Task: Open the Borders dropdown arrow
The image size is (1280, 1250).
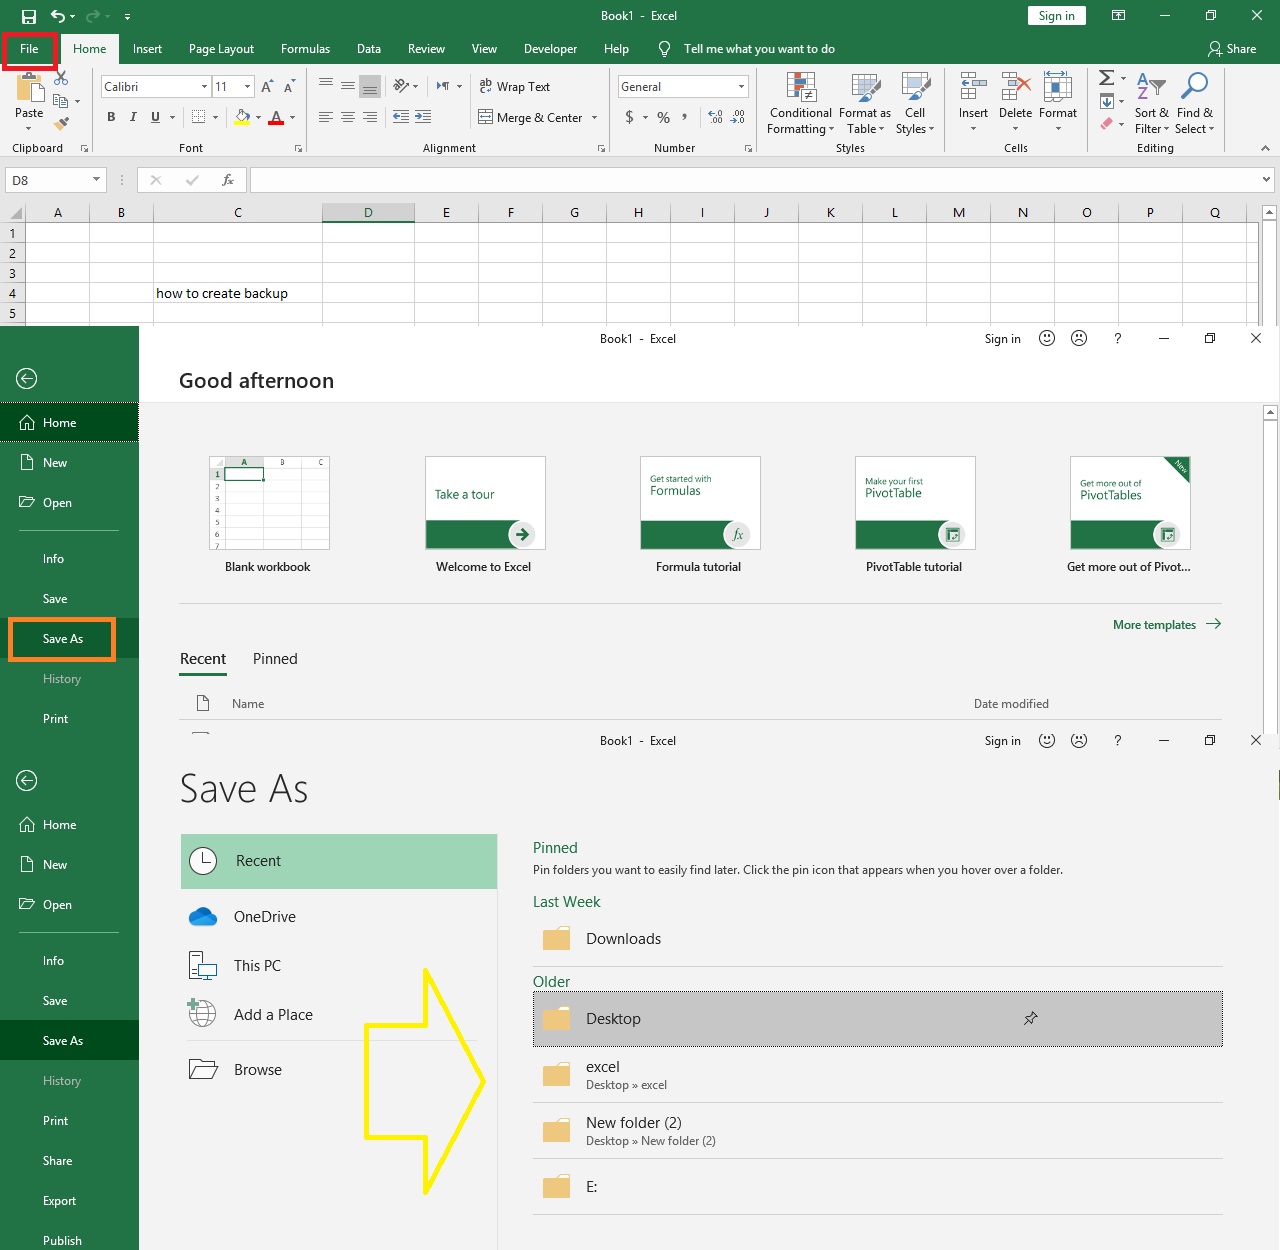Action: click(x=216, y=118)
